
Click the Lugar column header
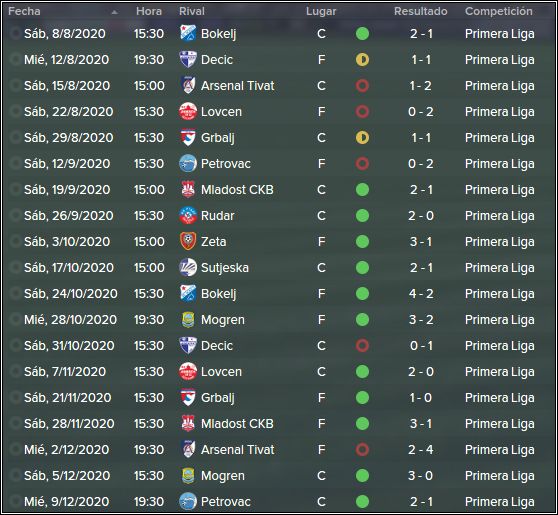(321, 11)
